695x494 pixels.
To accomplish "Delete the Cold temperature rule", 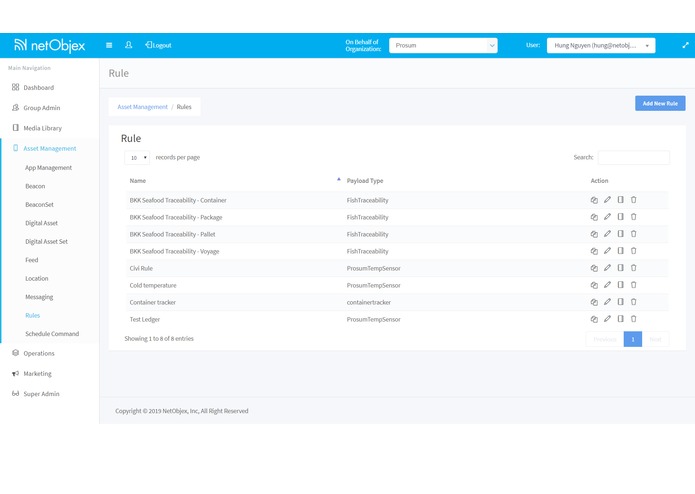I will tap(633, 285).
